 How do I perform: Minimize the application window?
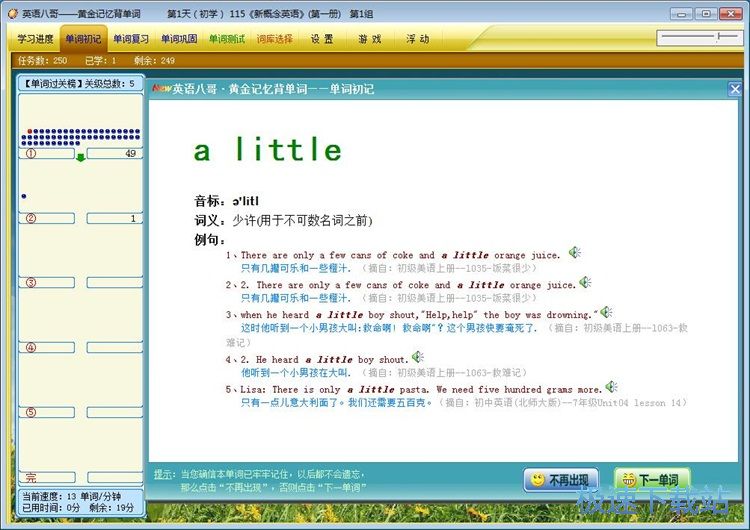(x=682, y=14)
